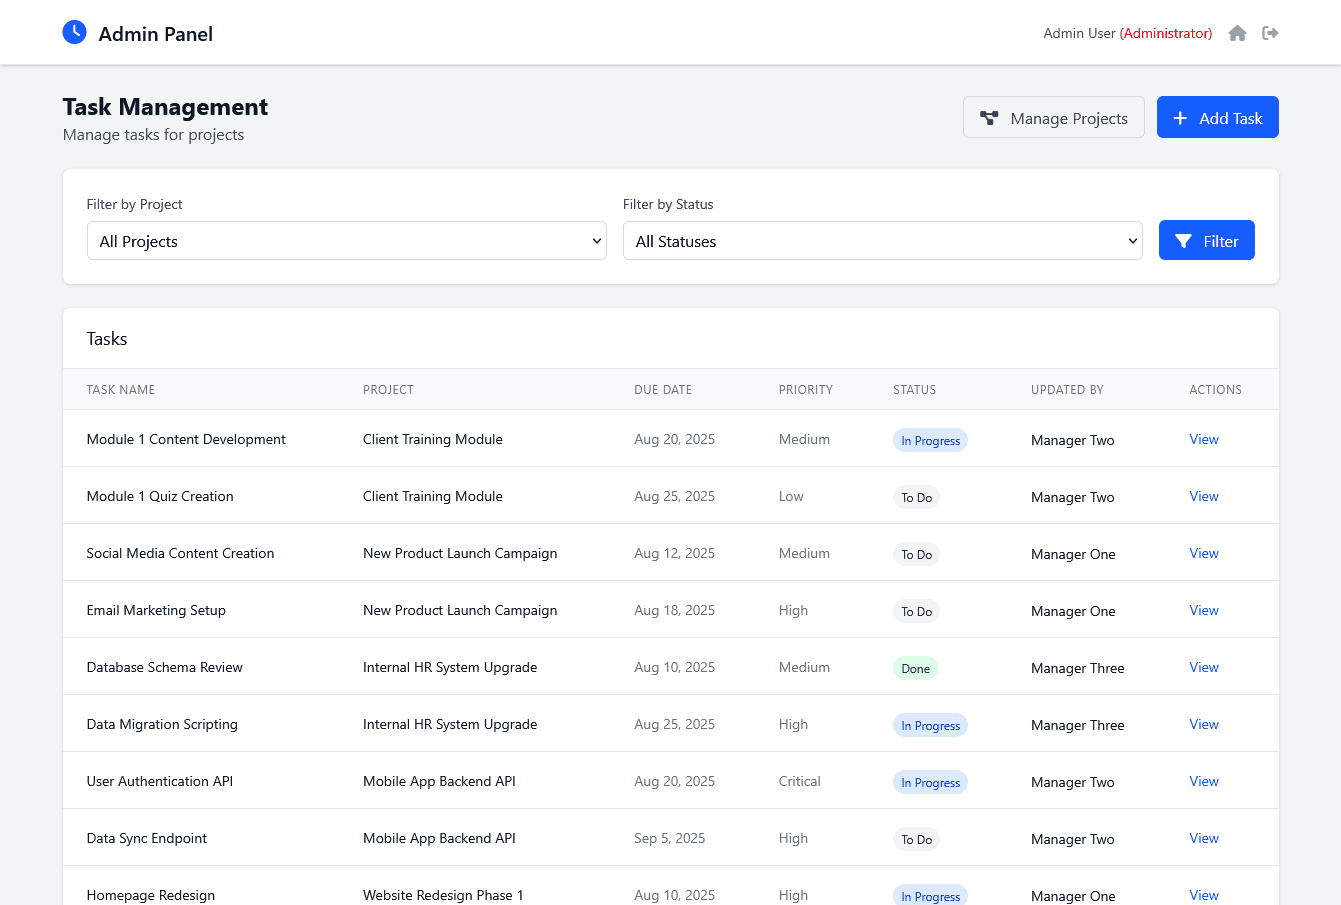Click the Manage Projects button
This screenshot has width=1341, height=905.
pos(1053,117)
